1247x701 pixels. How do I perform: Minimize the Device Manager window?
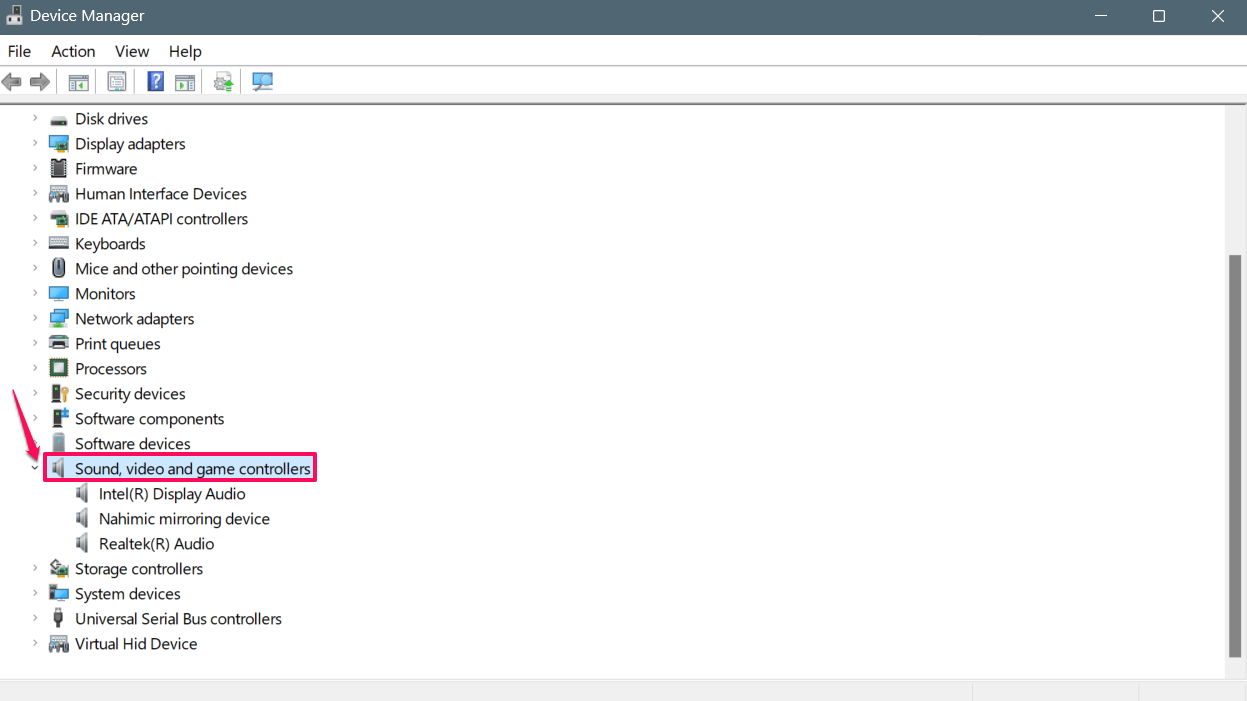coord(1100,16)
